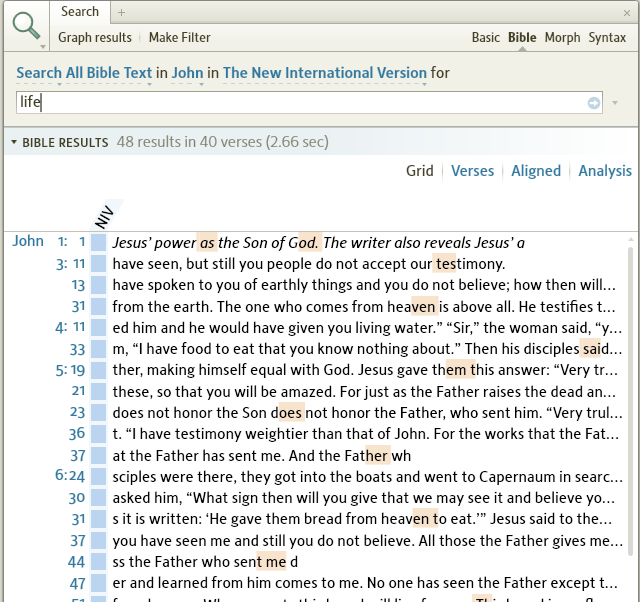Open verse reference 13 under chapter 3
The height and width of the screenshot is (602, 640).
pyautogui.click(x=78, y=285)
